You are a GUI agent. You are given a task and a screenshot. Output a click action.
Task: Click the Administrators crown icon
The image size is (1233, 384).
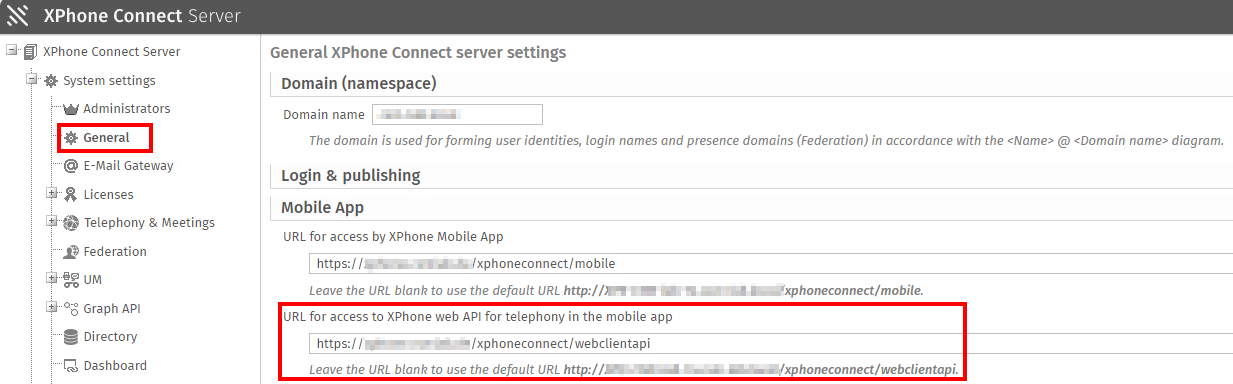(71, 108)
